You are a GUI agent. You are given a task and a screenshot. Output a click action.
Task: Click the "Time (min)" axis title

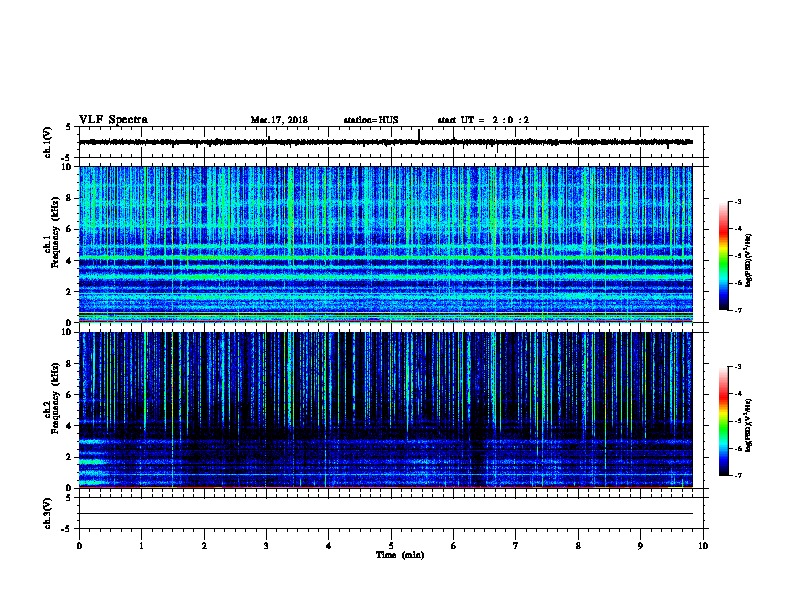click(400, 555)
